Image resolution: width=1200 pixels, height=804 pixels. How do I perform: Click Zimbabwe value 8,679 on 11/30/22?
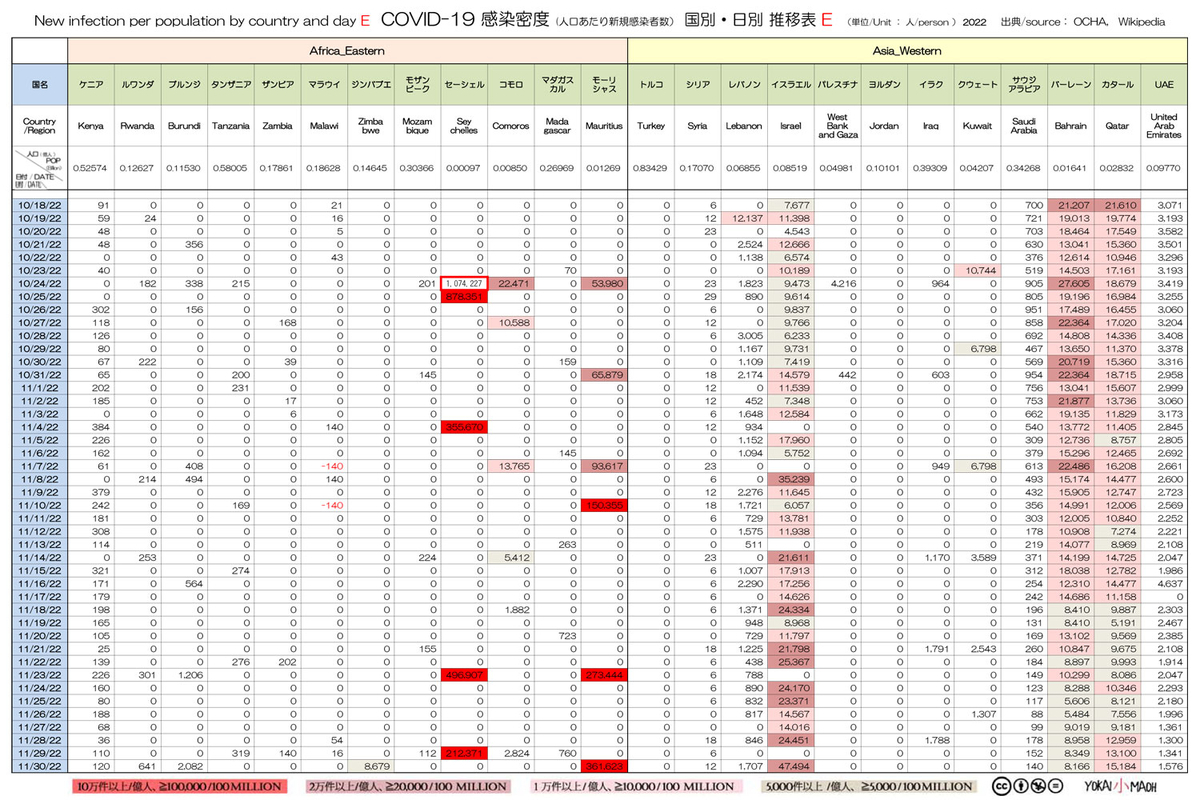pyautogui.click(x=370, y=764)
